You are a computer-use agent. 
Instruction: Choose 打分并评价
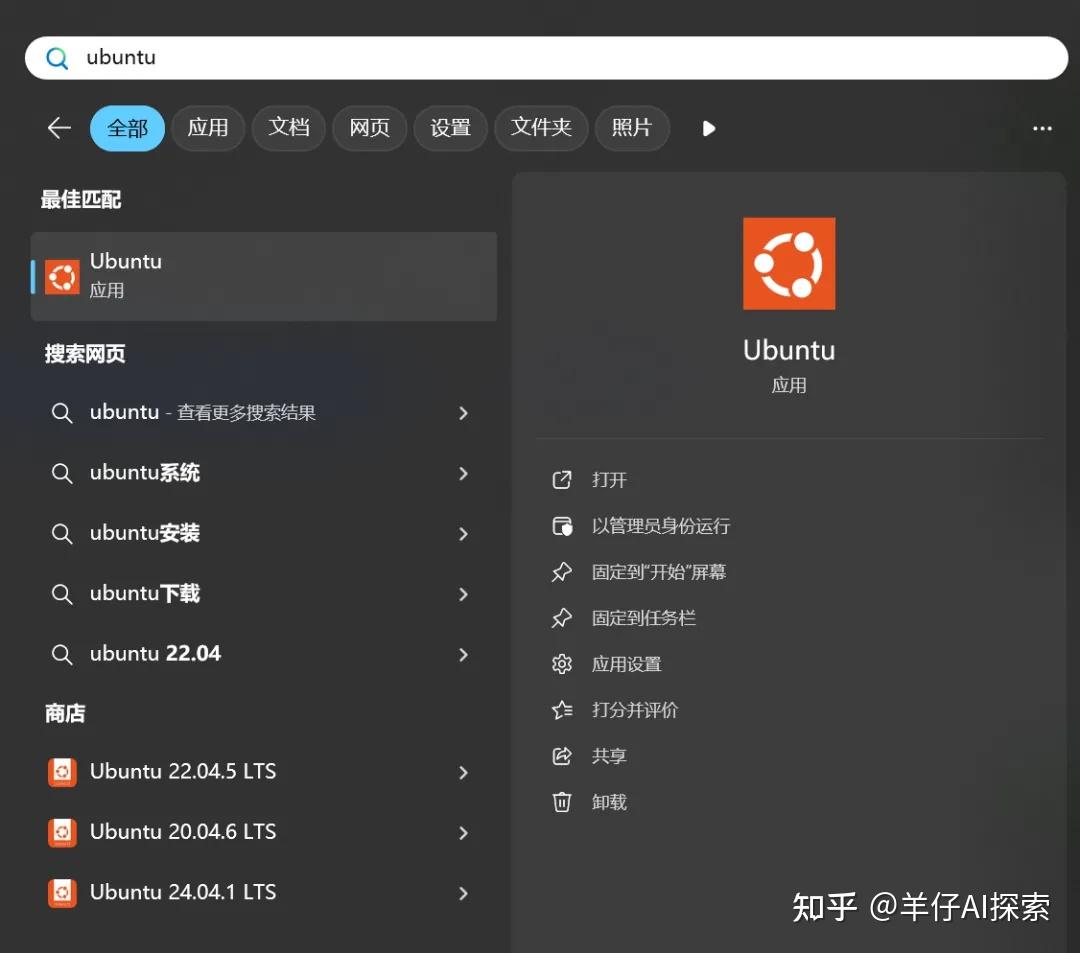point(634,710)
